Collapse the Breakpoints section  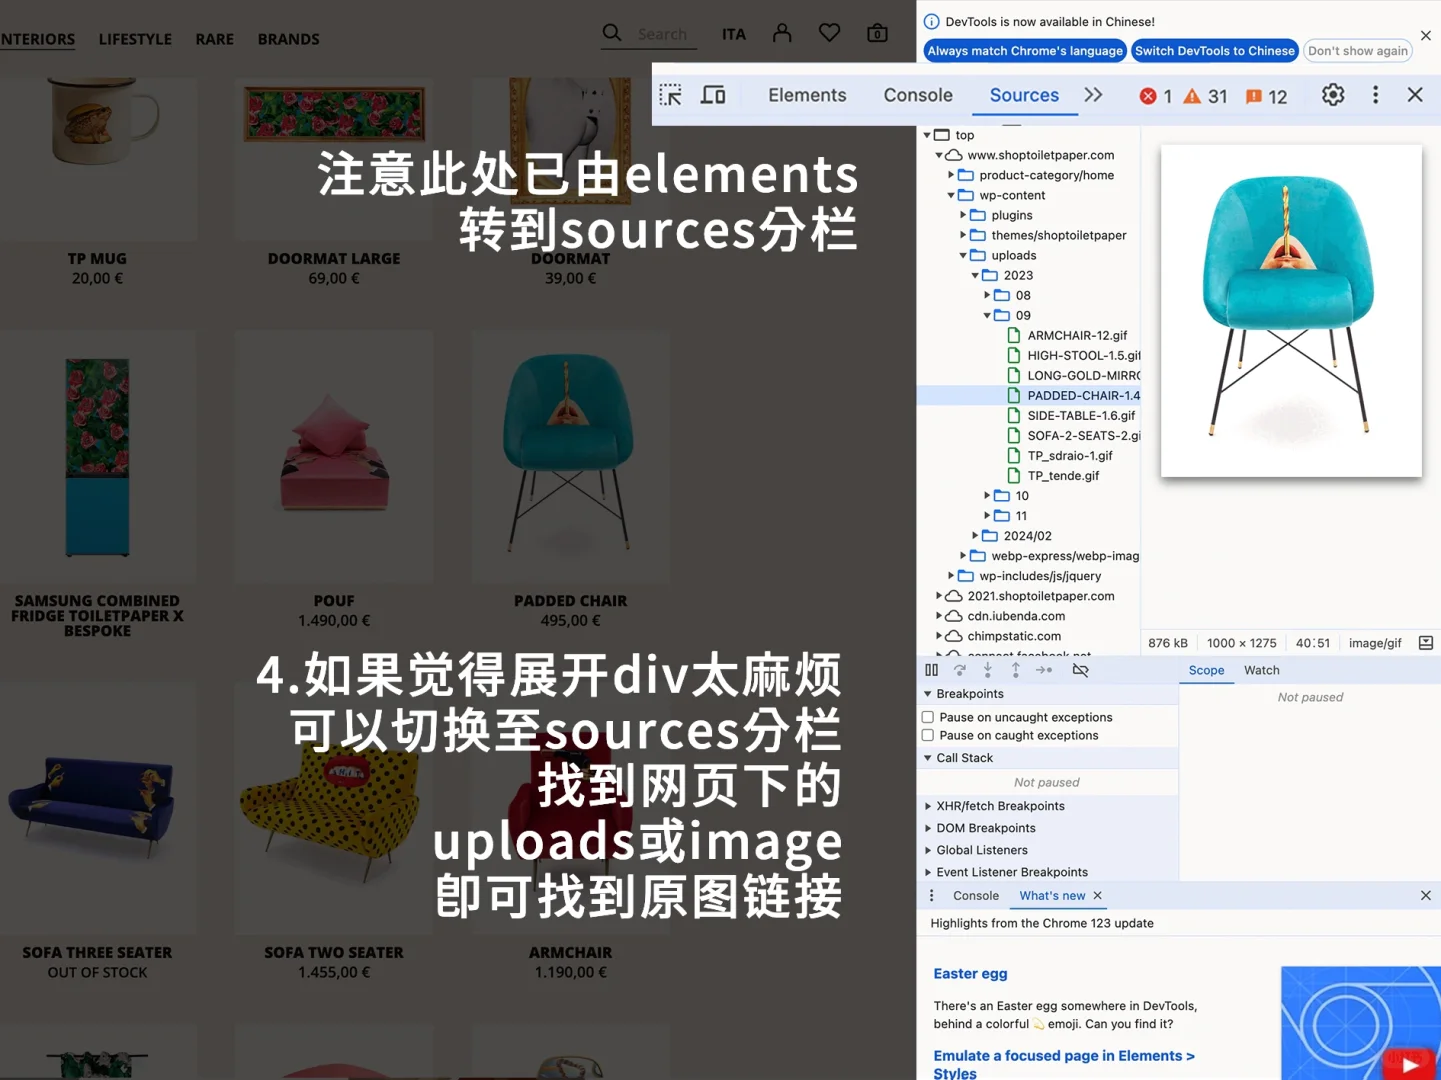click(928, 693)
